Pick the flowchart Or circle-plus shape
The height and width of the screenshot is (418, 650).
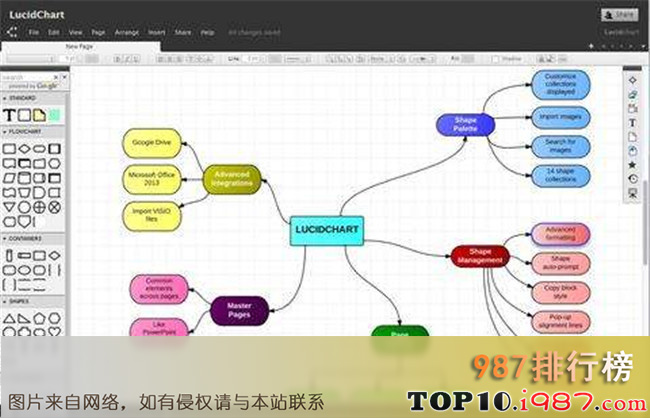coord(39,207)
